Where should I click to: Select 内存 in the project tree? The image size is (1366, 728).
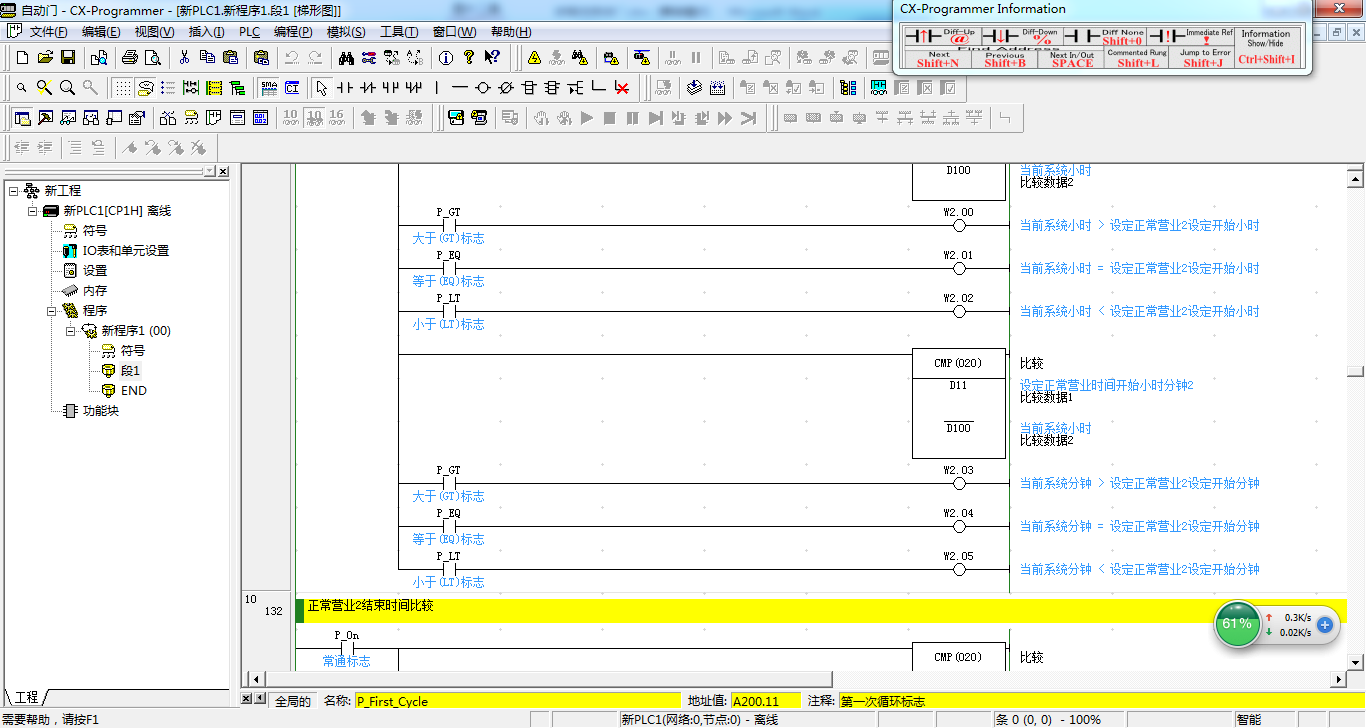tap(95, 290)
